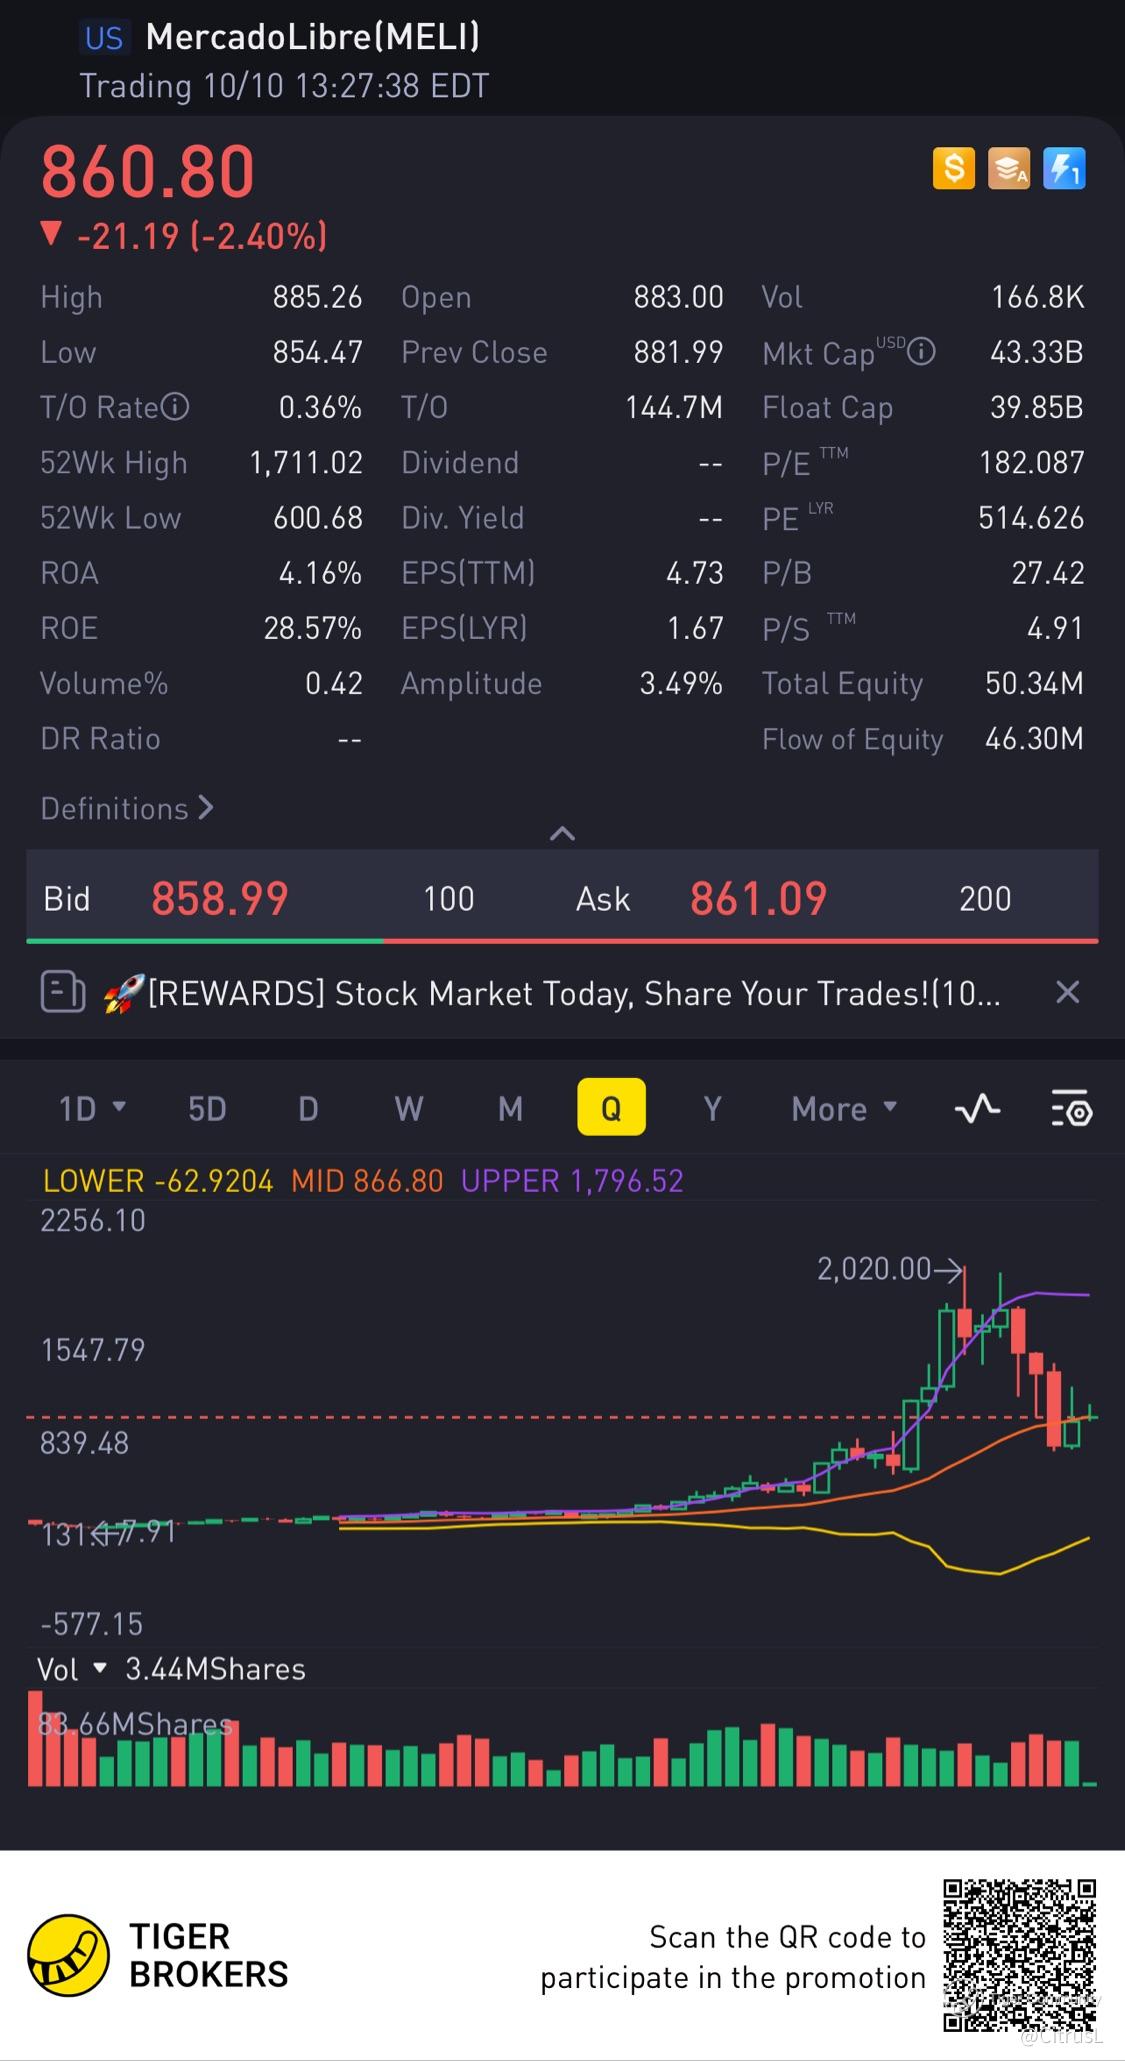
Task: Tap the MID 866.80 Bollinger label
Action: coord(367,1181)
